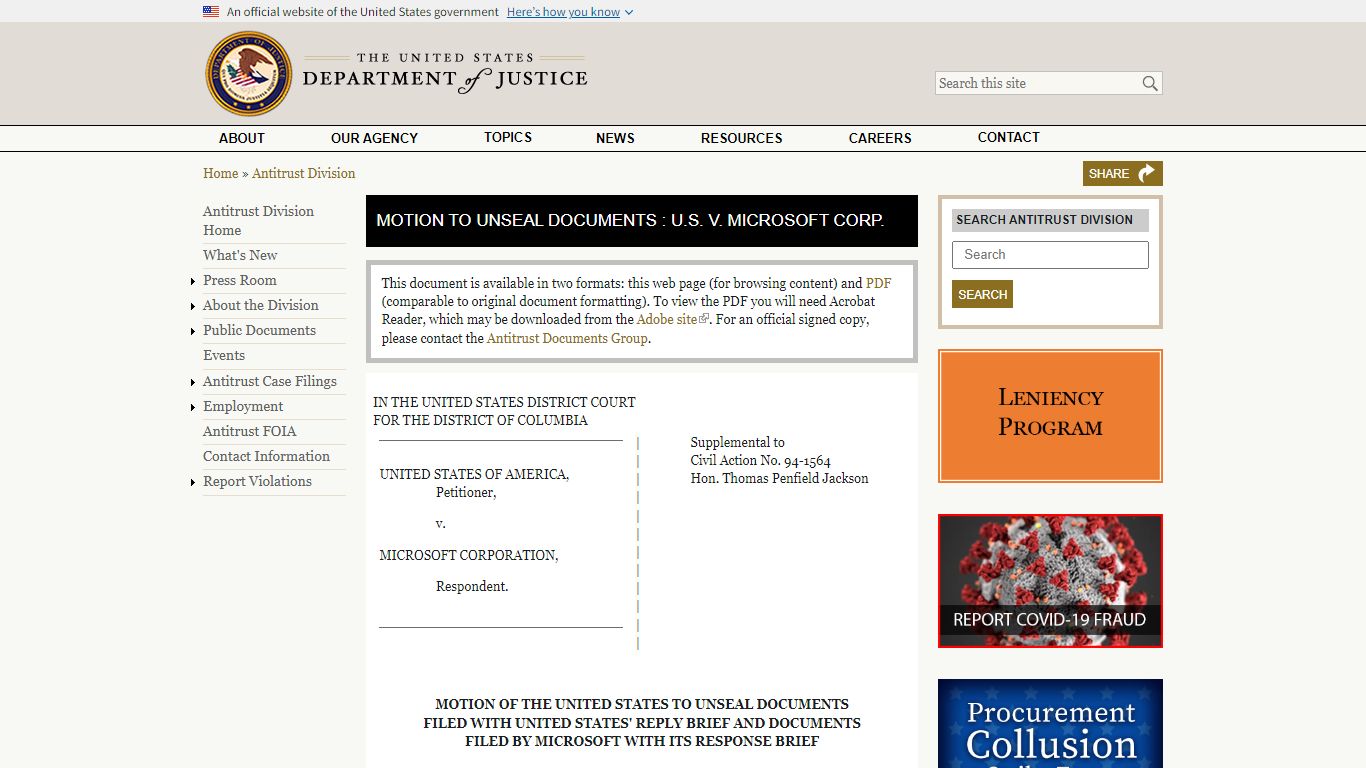Open the TOPICS menu
Viewport: 1366px width, 768px height.
point(508,137)
